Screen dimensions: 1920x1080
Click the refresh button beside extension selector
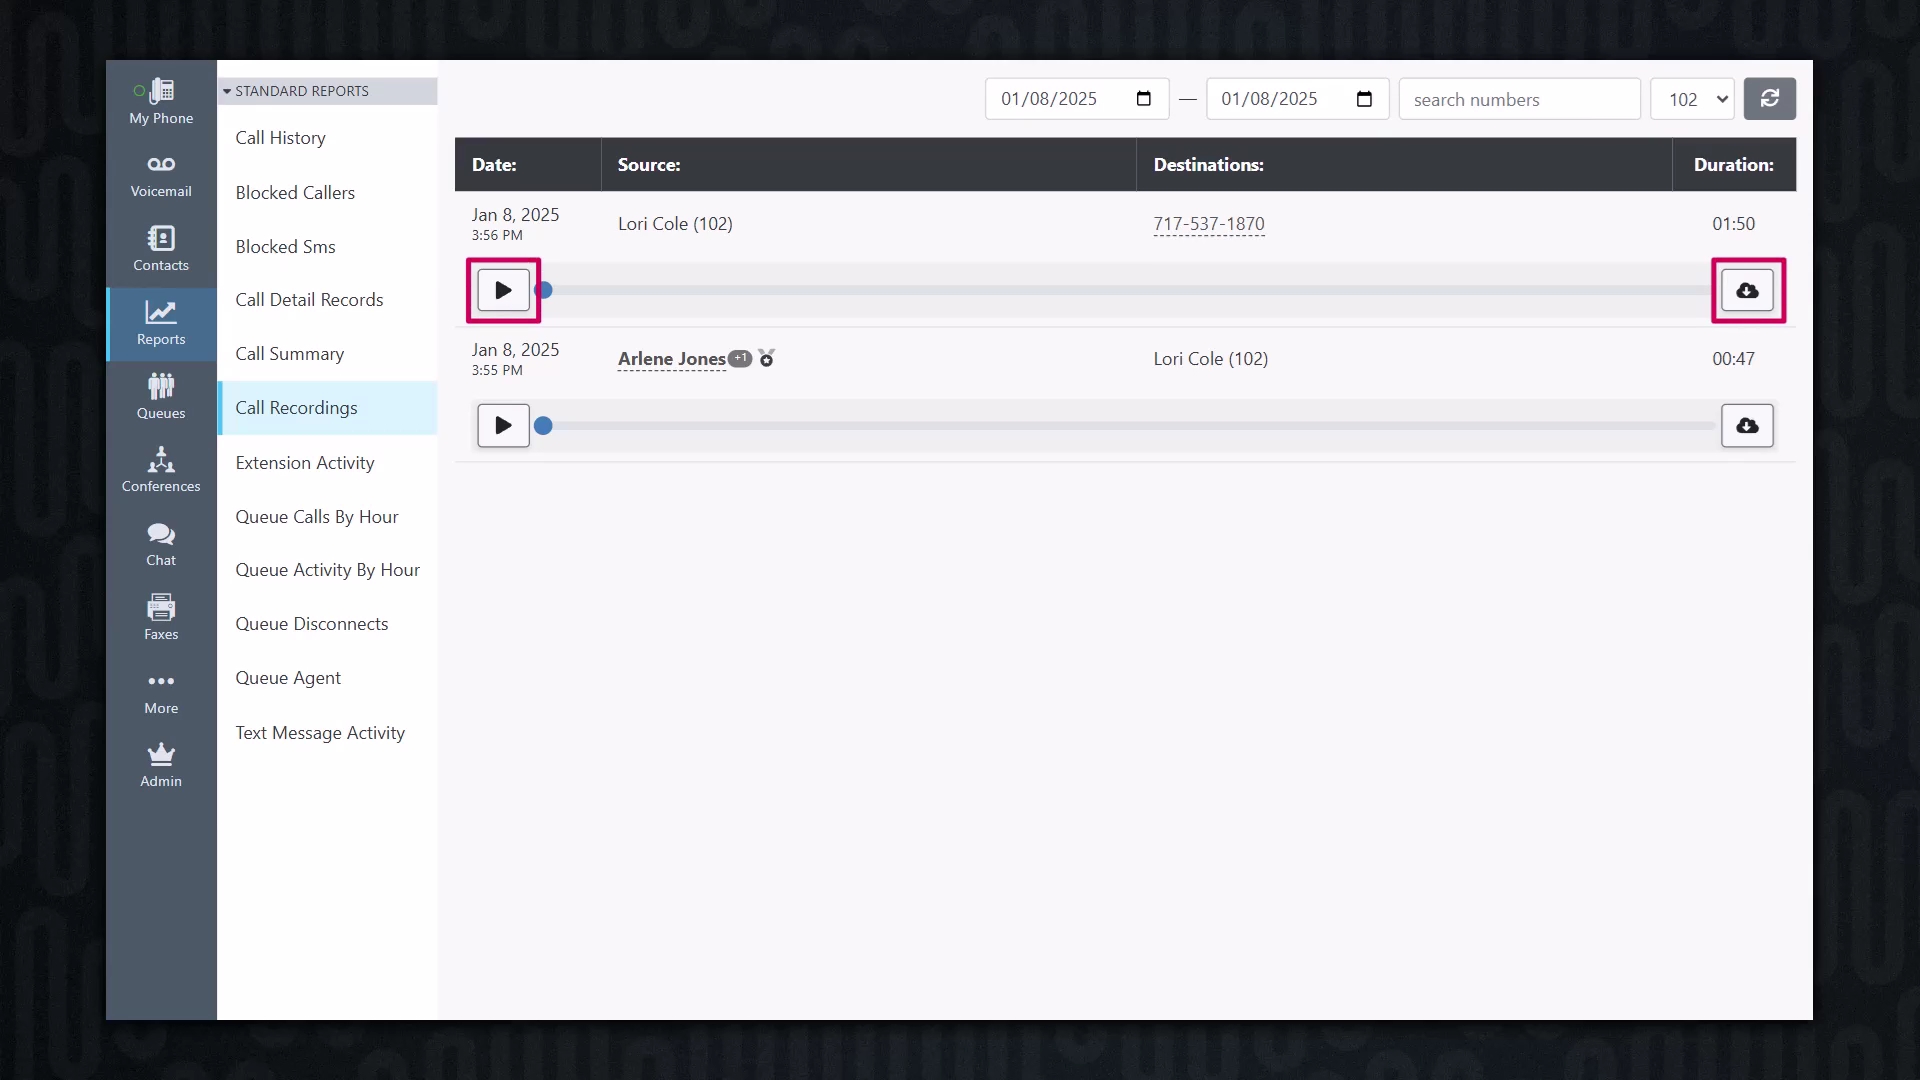click(x=1769, y=99)
